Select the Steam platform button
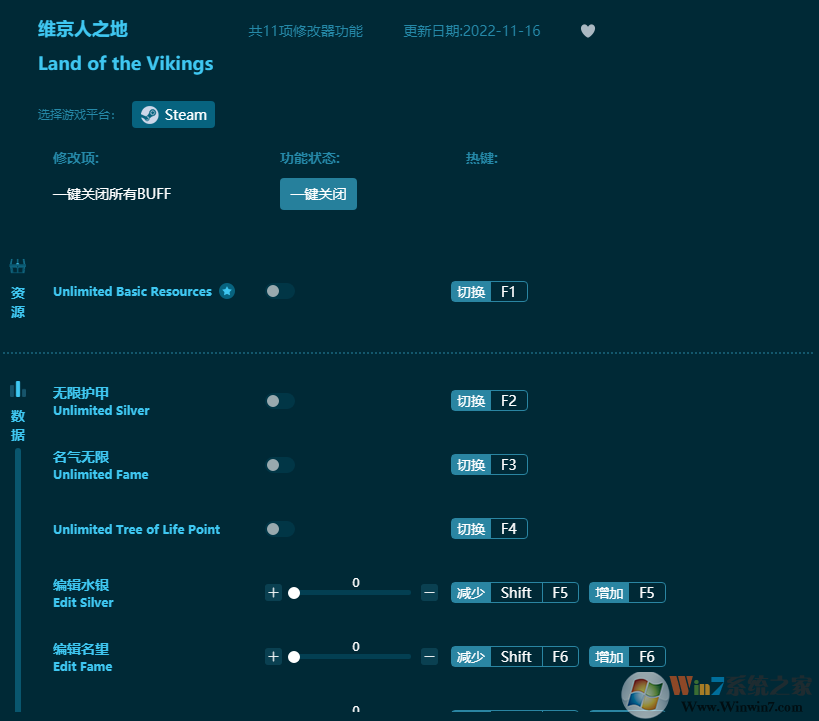The width and height of the screenshot is (819, 721). [173, 114]
